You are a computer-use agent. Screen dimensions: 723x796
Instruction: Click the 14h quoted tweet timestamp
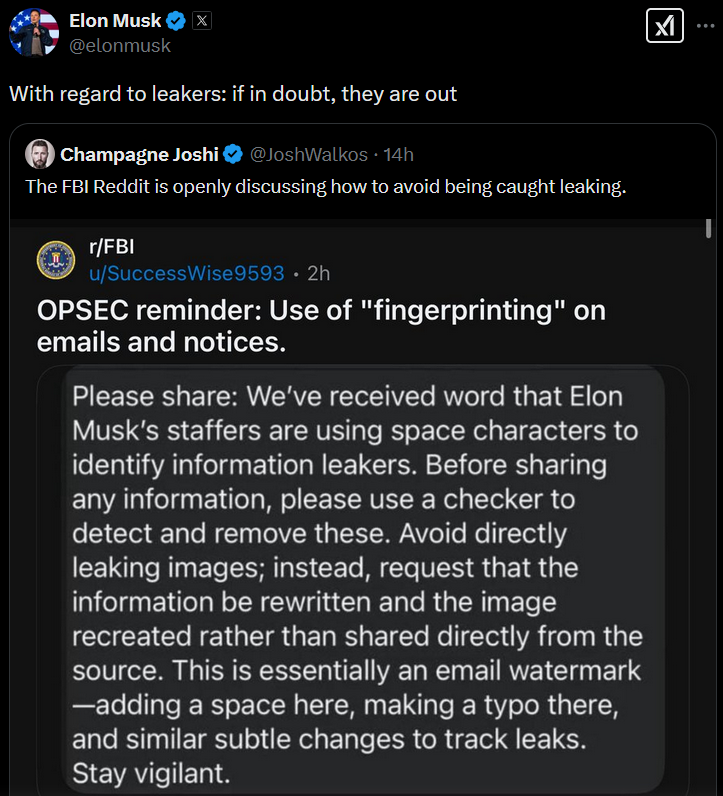pos(399,154)
